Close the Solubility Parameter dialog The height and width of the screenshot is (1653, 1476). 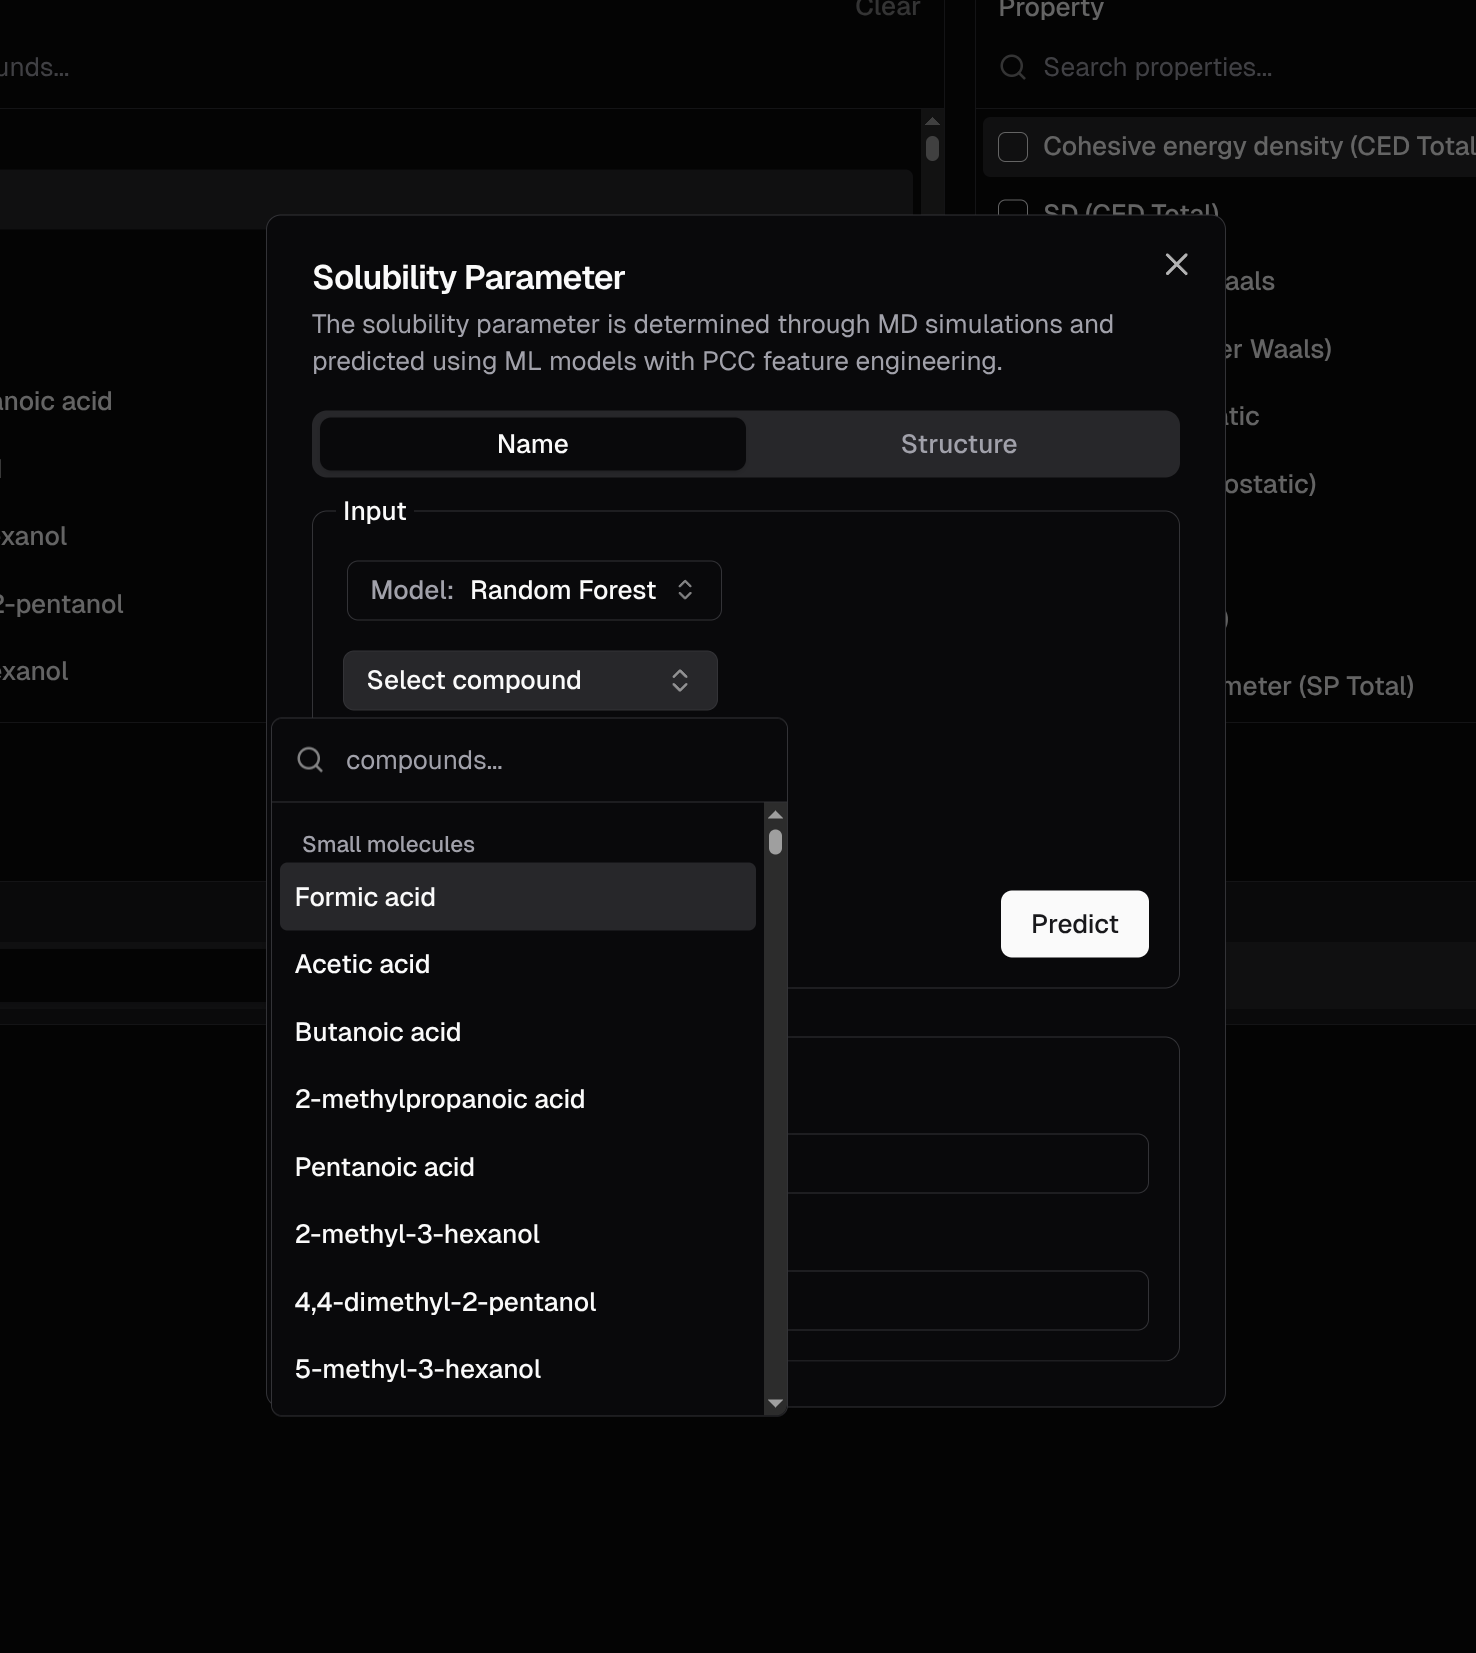pyautogui.click(x=1176, y=265)
